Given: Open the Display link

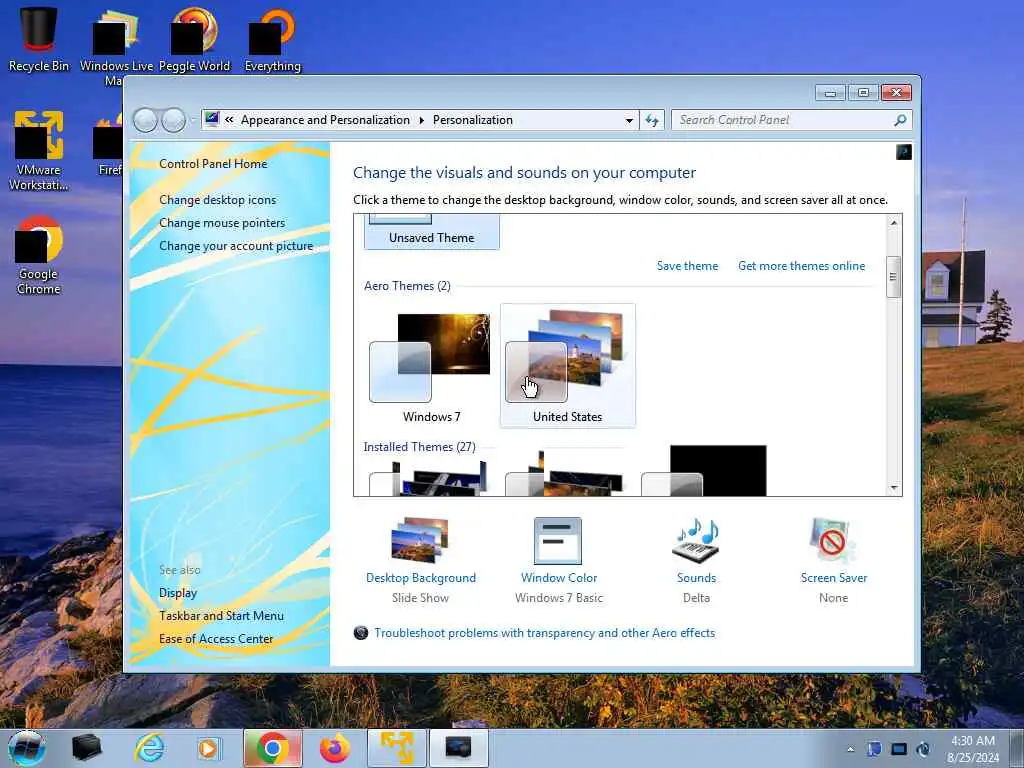Looking at the screenshot, I should pos(178,593).
